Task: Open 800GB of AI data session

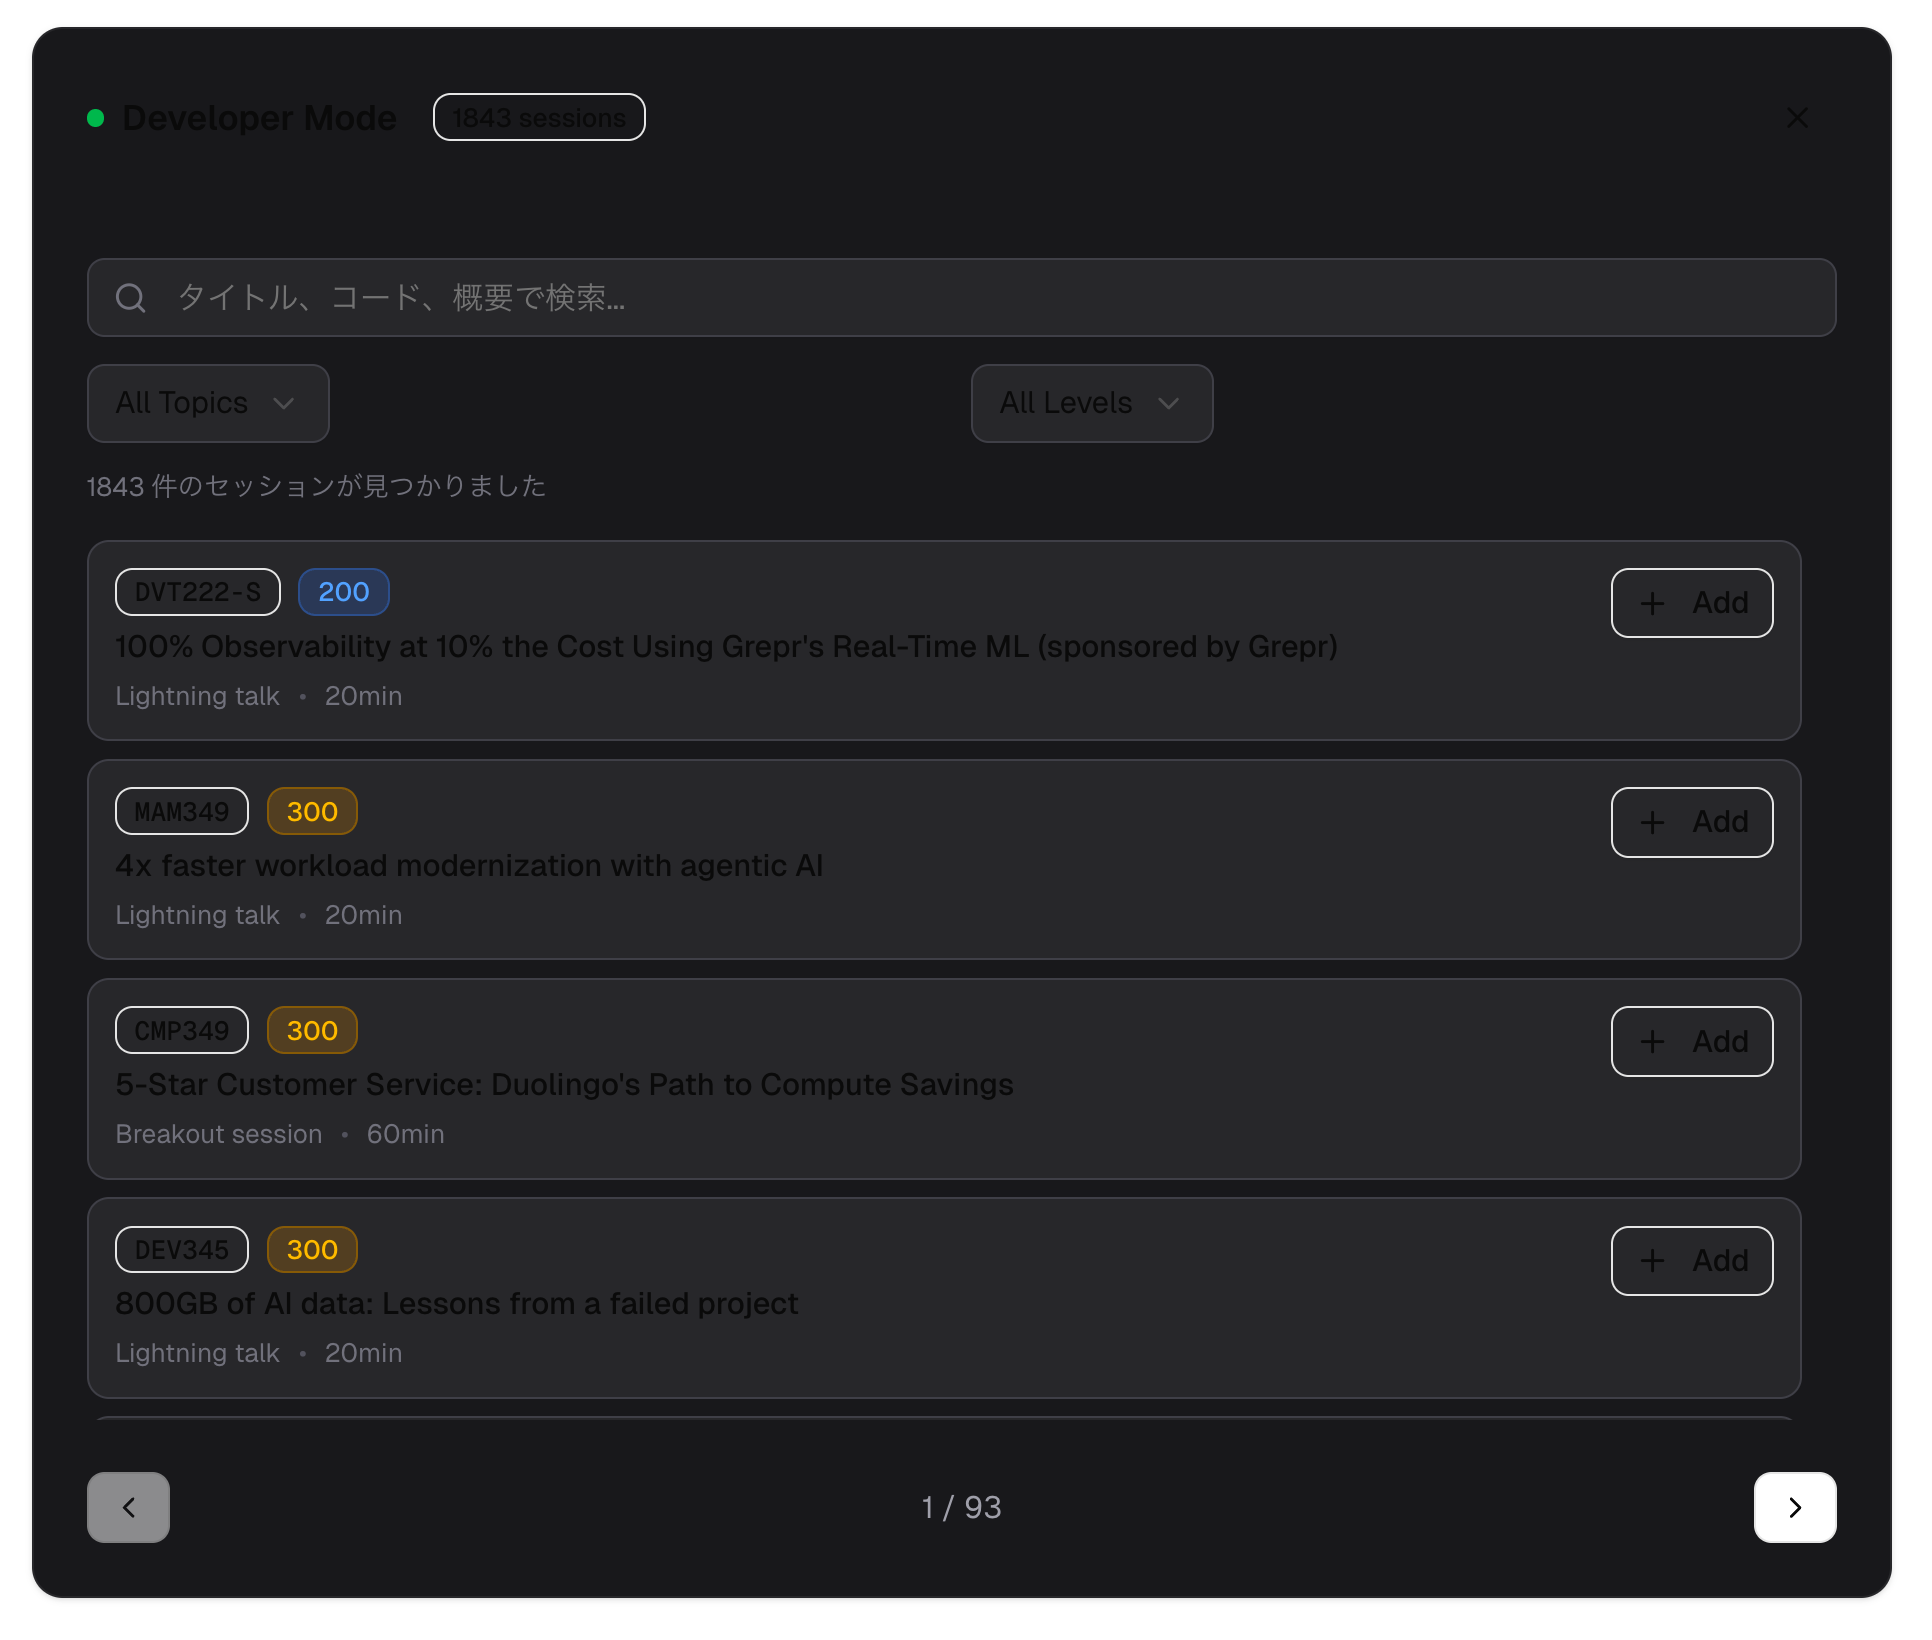Action: click(456, 1304)
